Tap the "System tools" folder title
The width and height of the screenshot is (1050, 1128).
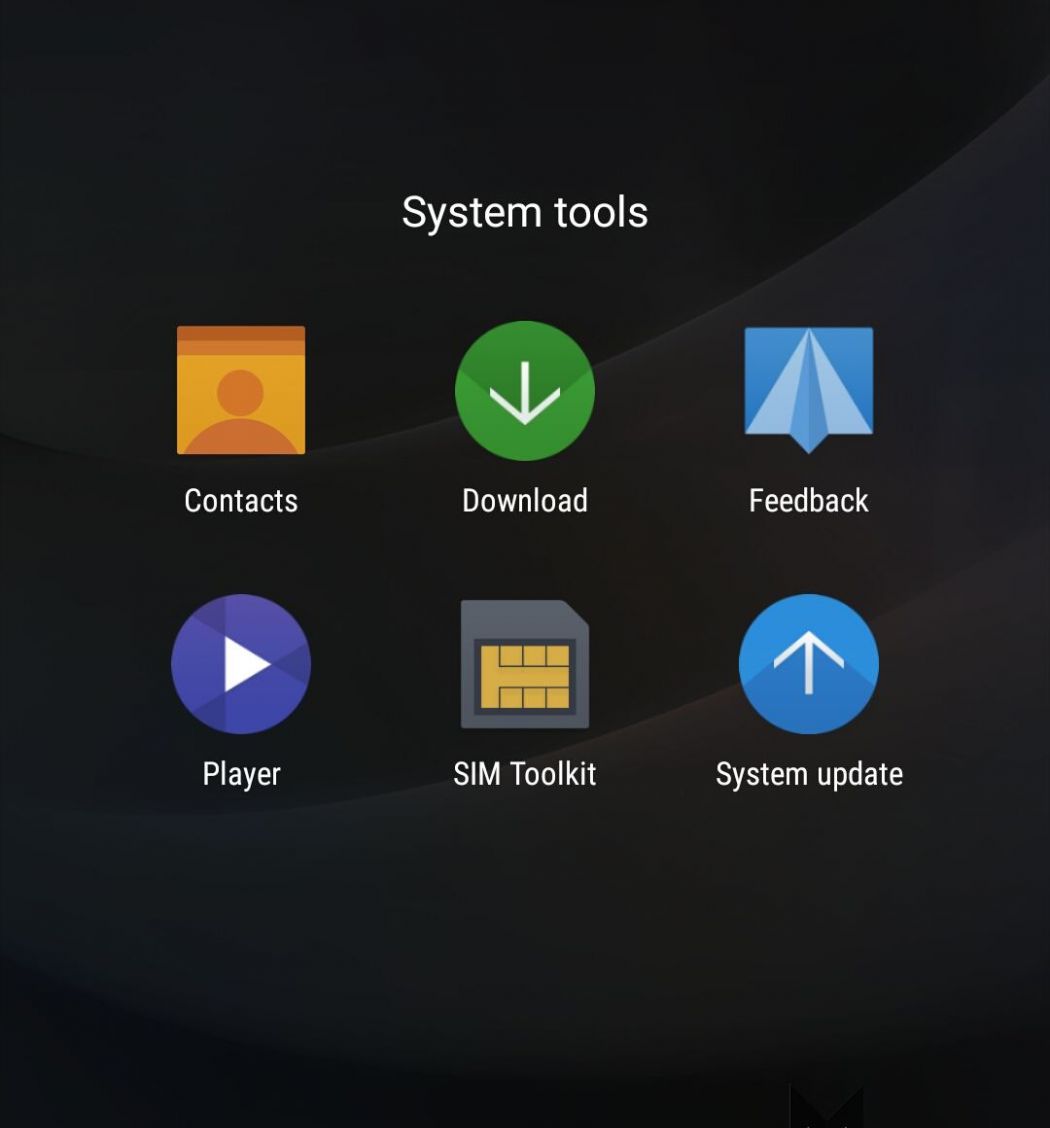525,212
